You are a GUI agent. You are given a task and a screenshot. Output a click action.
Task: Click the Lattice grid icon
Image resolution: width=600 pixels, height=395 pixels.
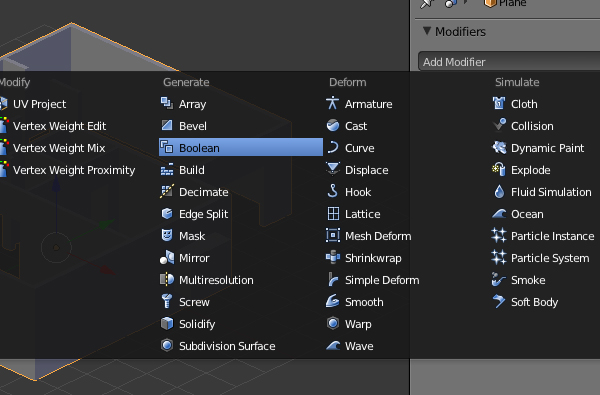pos(333,214)
